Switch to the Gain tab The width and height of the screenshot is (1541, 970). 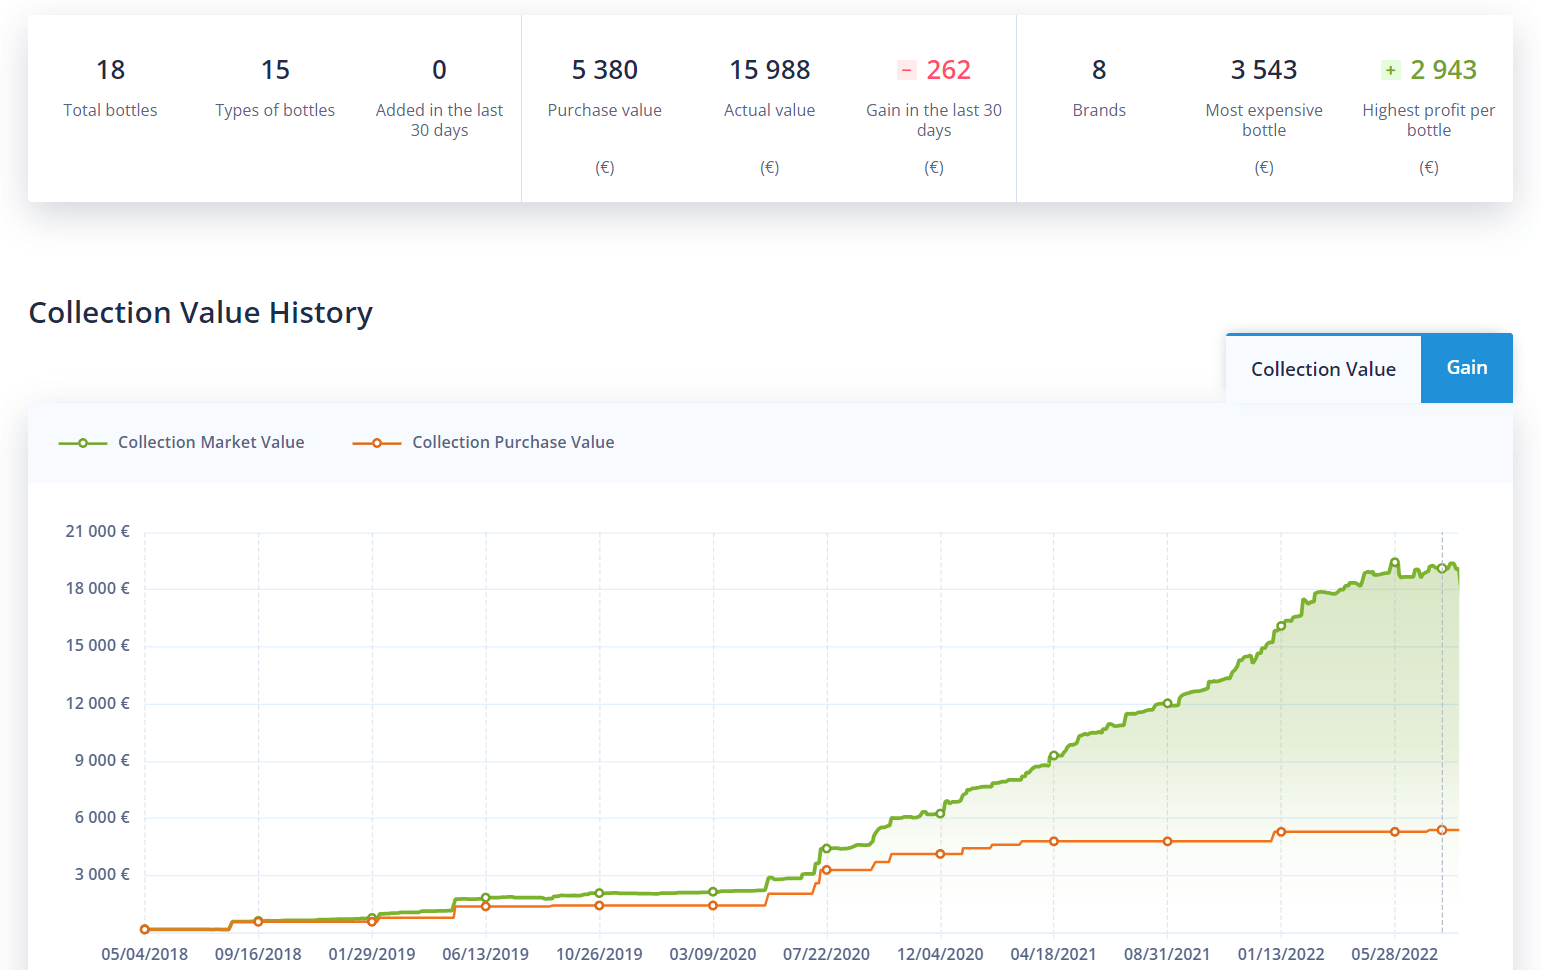coord(1466,368)
